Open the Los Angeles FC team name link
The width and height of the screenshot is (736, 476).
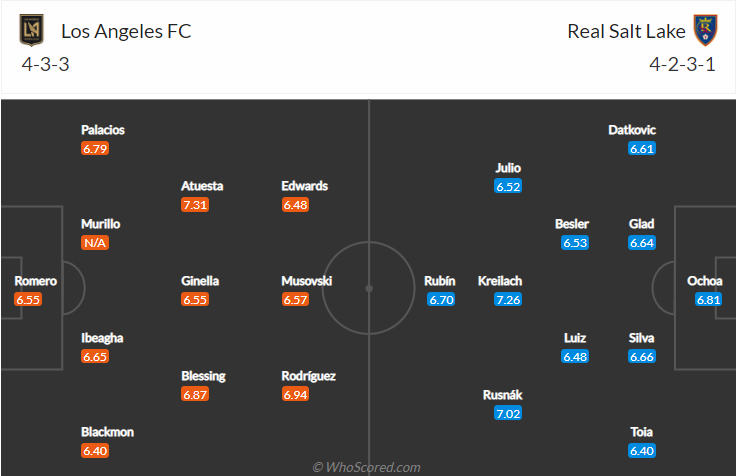coord(126,31)
